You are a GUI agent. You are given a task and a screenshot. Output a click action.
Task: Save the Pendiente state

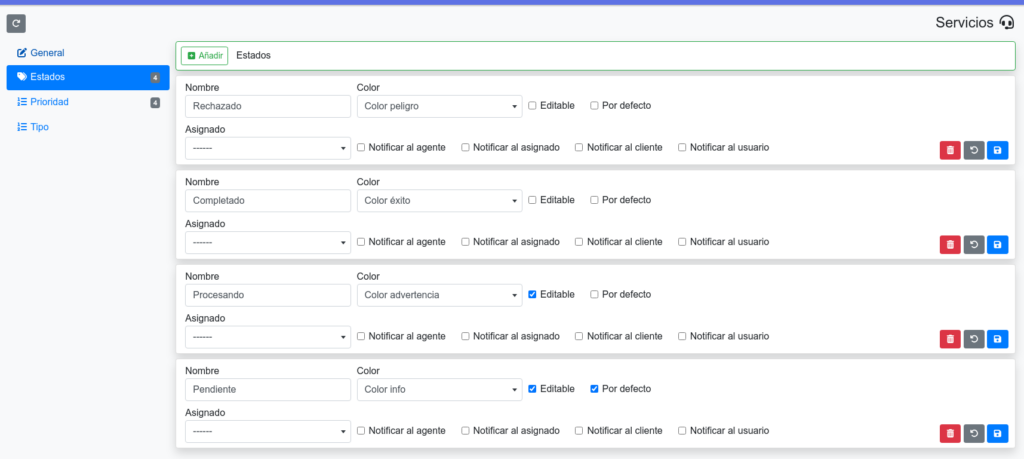click(997, 434)
